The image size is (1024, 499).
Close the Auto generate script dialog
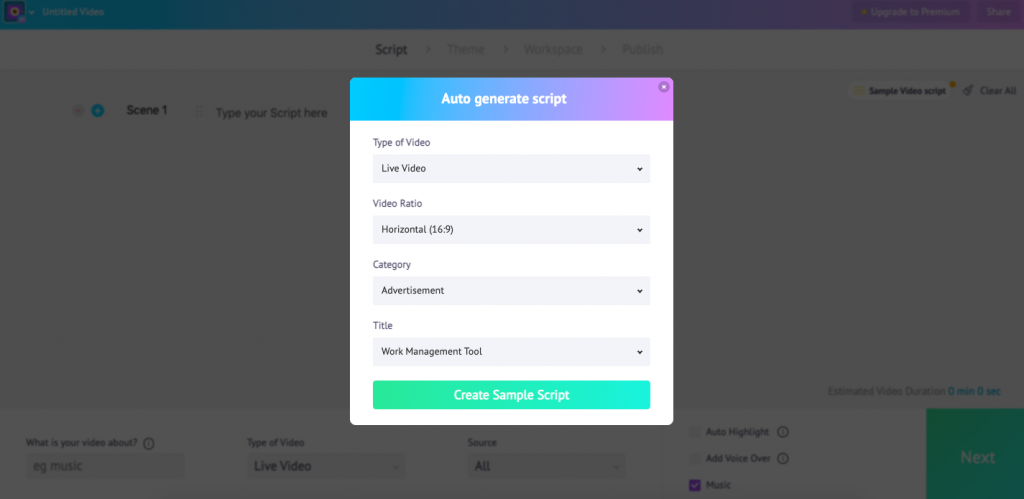point(664,87)
